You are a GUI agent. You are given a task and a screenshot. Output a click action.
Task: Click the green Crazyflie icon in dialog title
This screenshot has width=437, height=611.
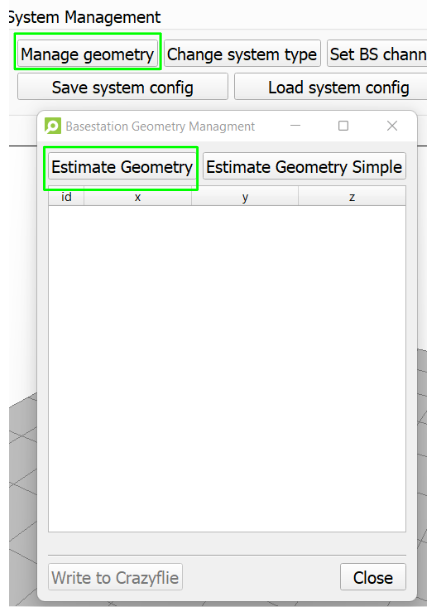[53, 126]
